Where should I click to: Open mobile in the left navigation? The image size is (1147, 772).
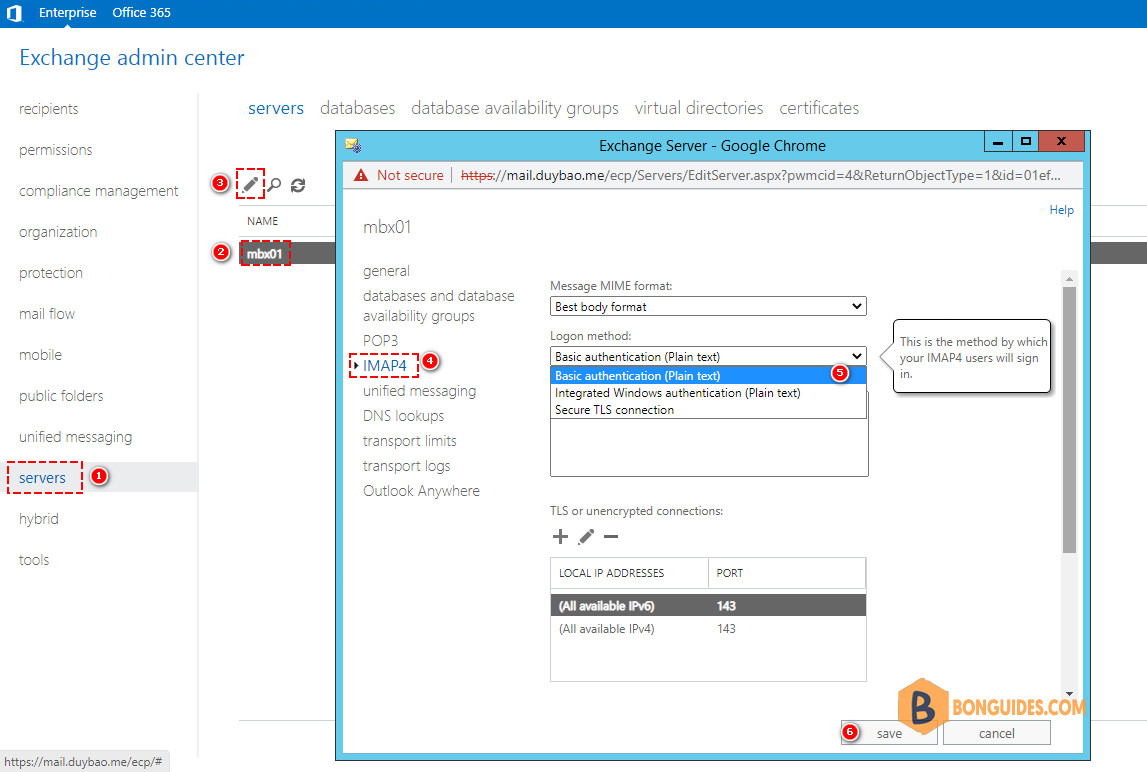click(x=40, y=355)
